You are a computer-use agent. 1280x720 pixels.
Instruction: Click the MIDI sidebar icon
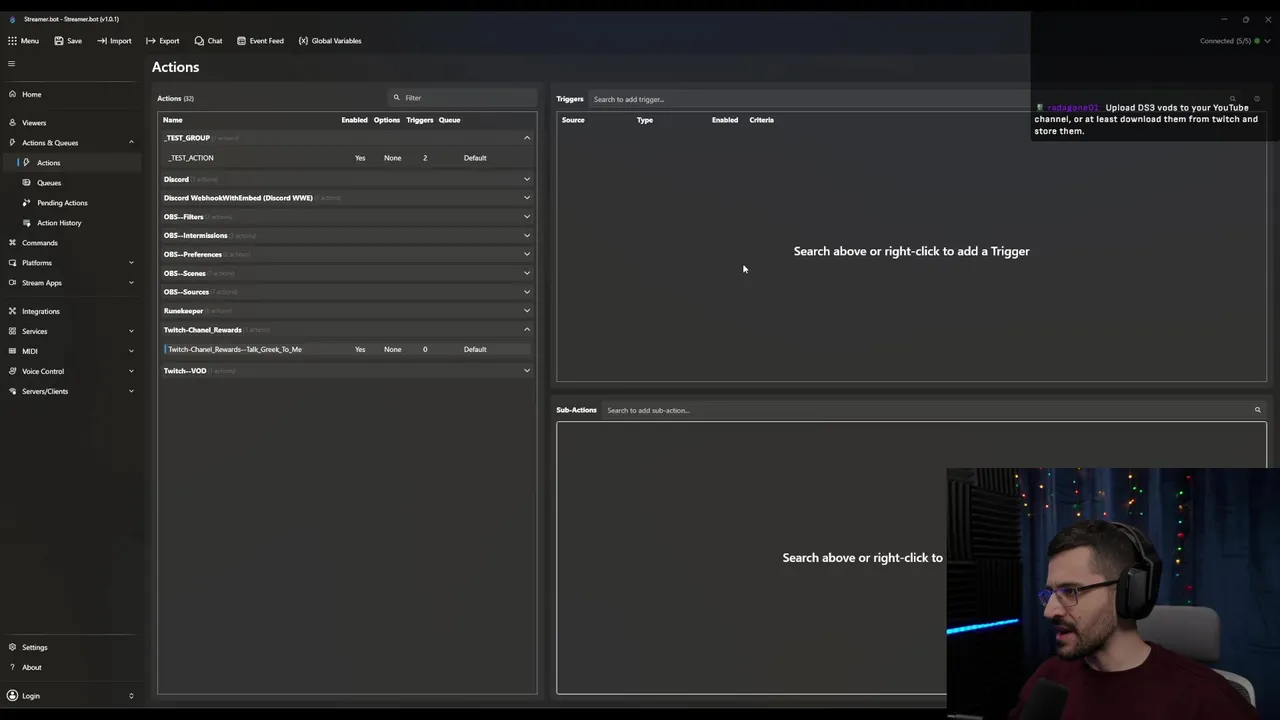coord(12,351)
